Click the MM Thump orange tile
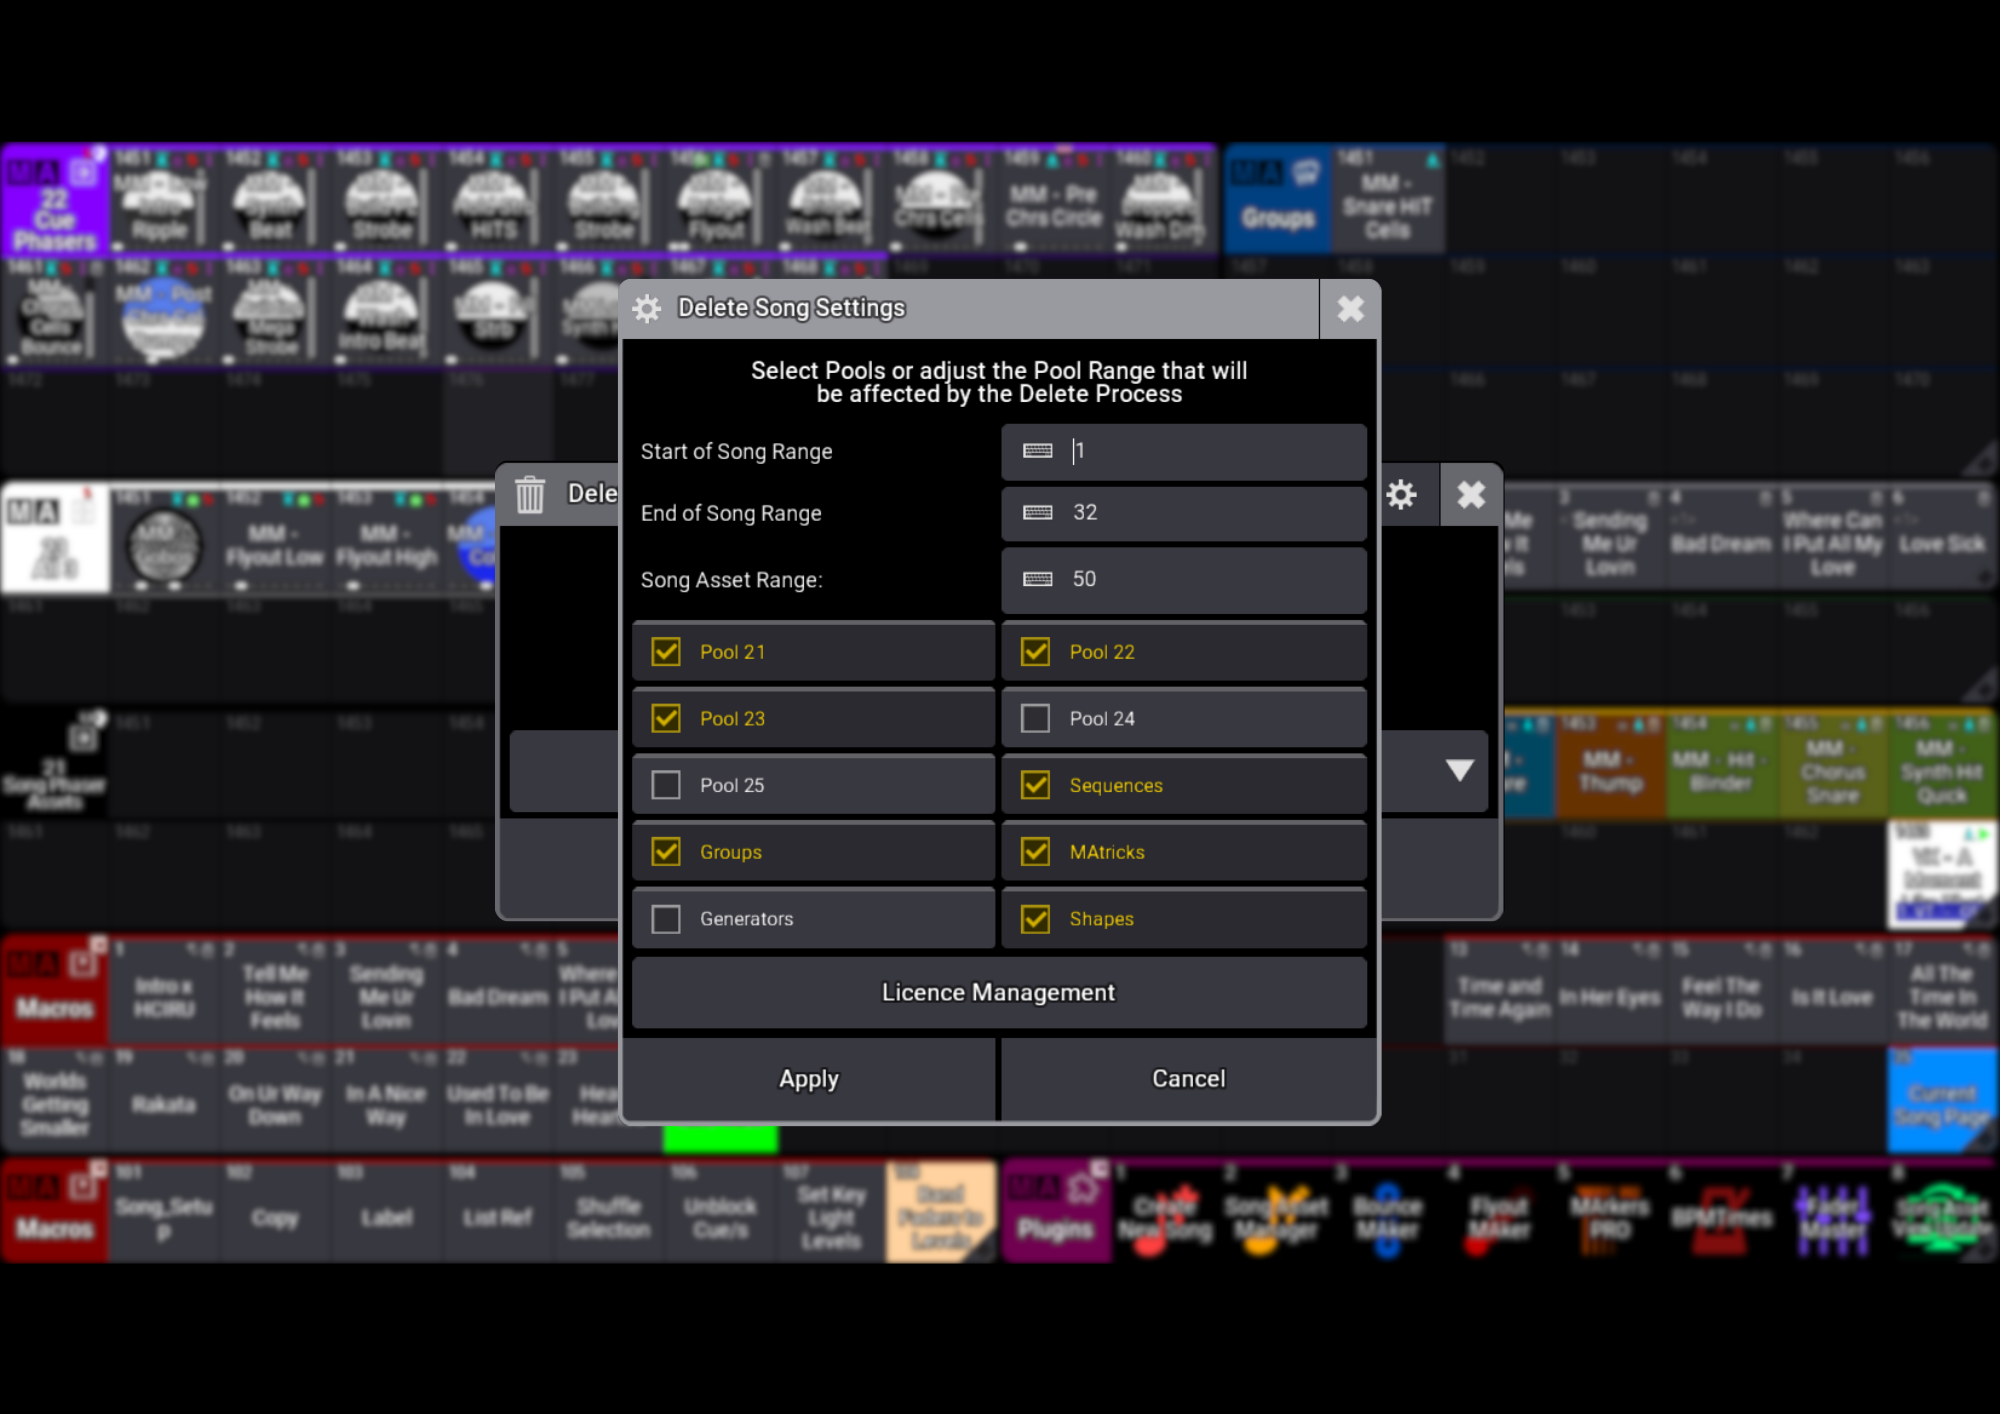Viewport: 2000px width, 1414px height. click(1610, 766)
